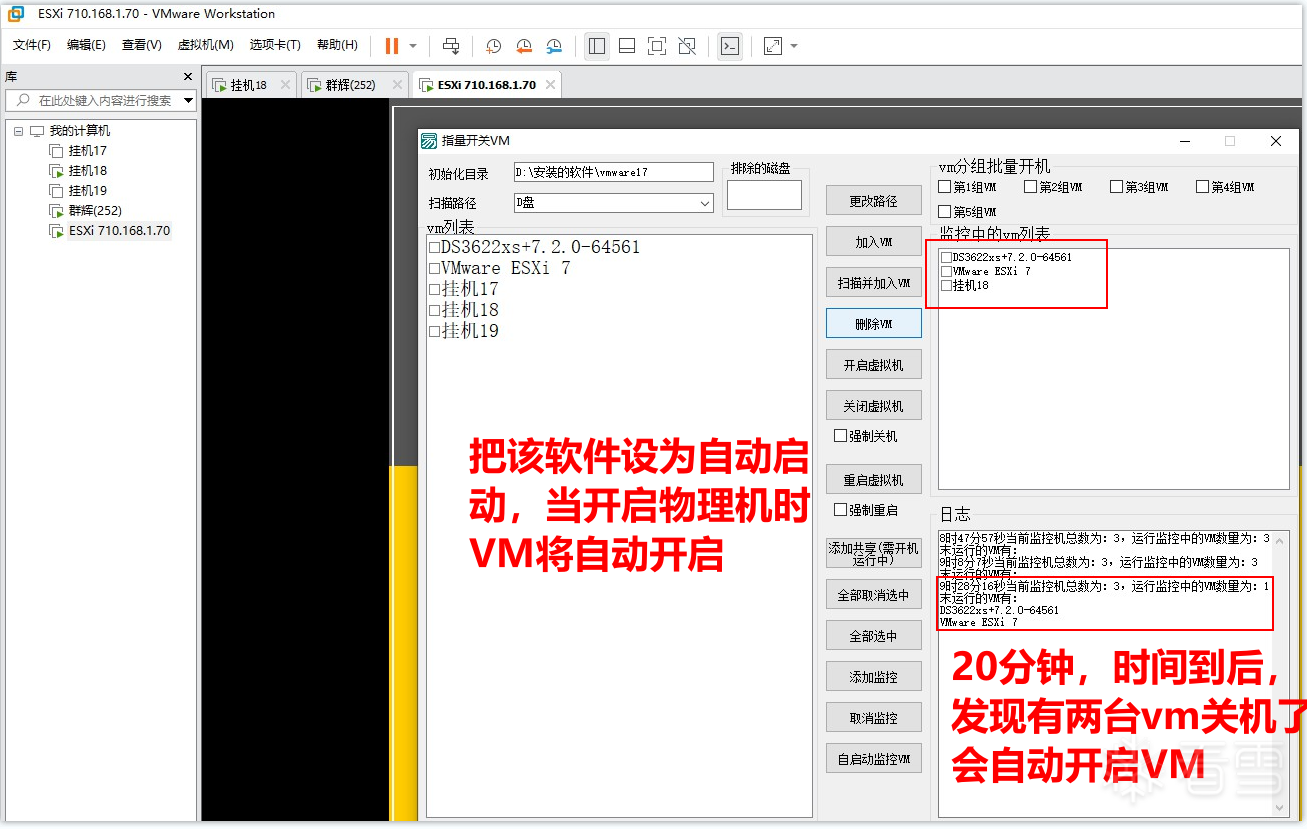Check the 第1组VM group checkbox
1307x829 pixels.
945,187
